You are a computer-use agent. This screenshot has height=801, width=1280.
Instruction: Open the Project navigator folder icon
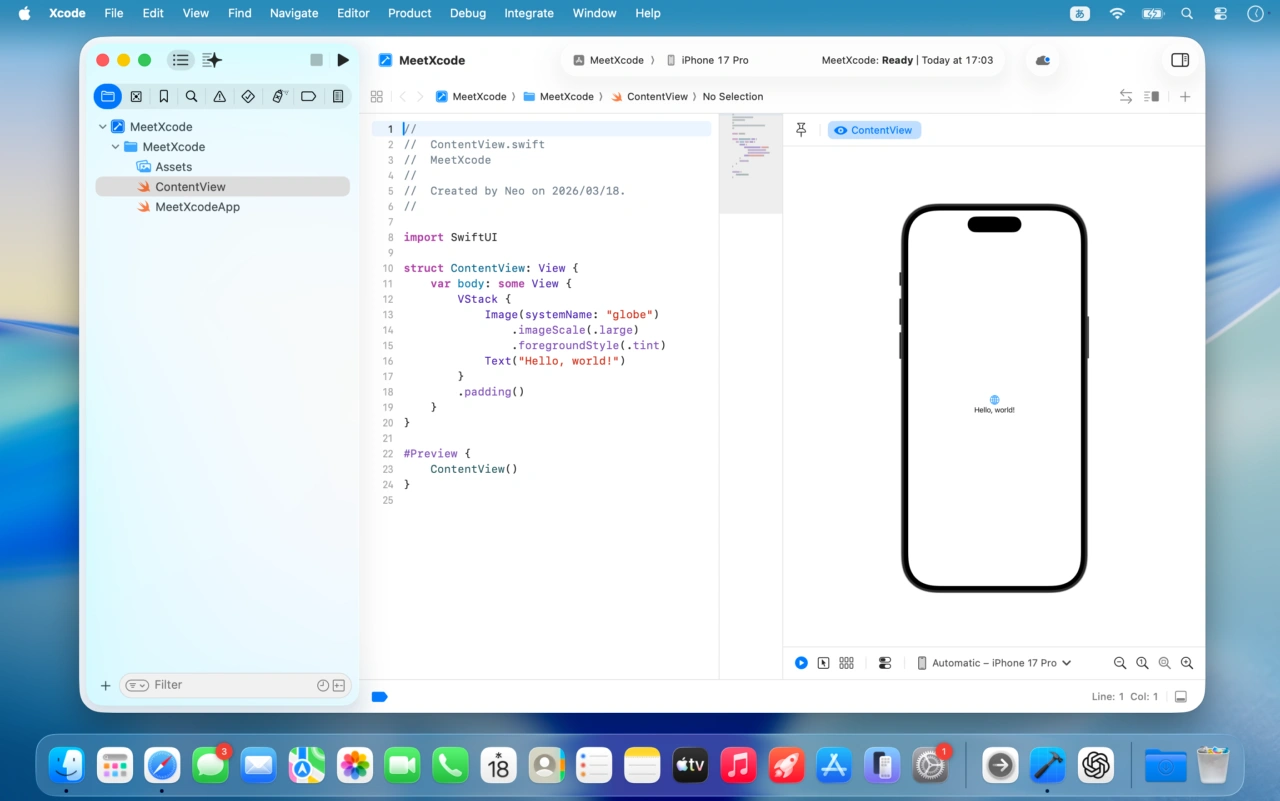click(x=108, y=96)
